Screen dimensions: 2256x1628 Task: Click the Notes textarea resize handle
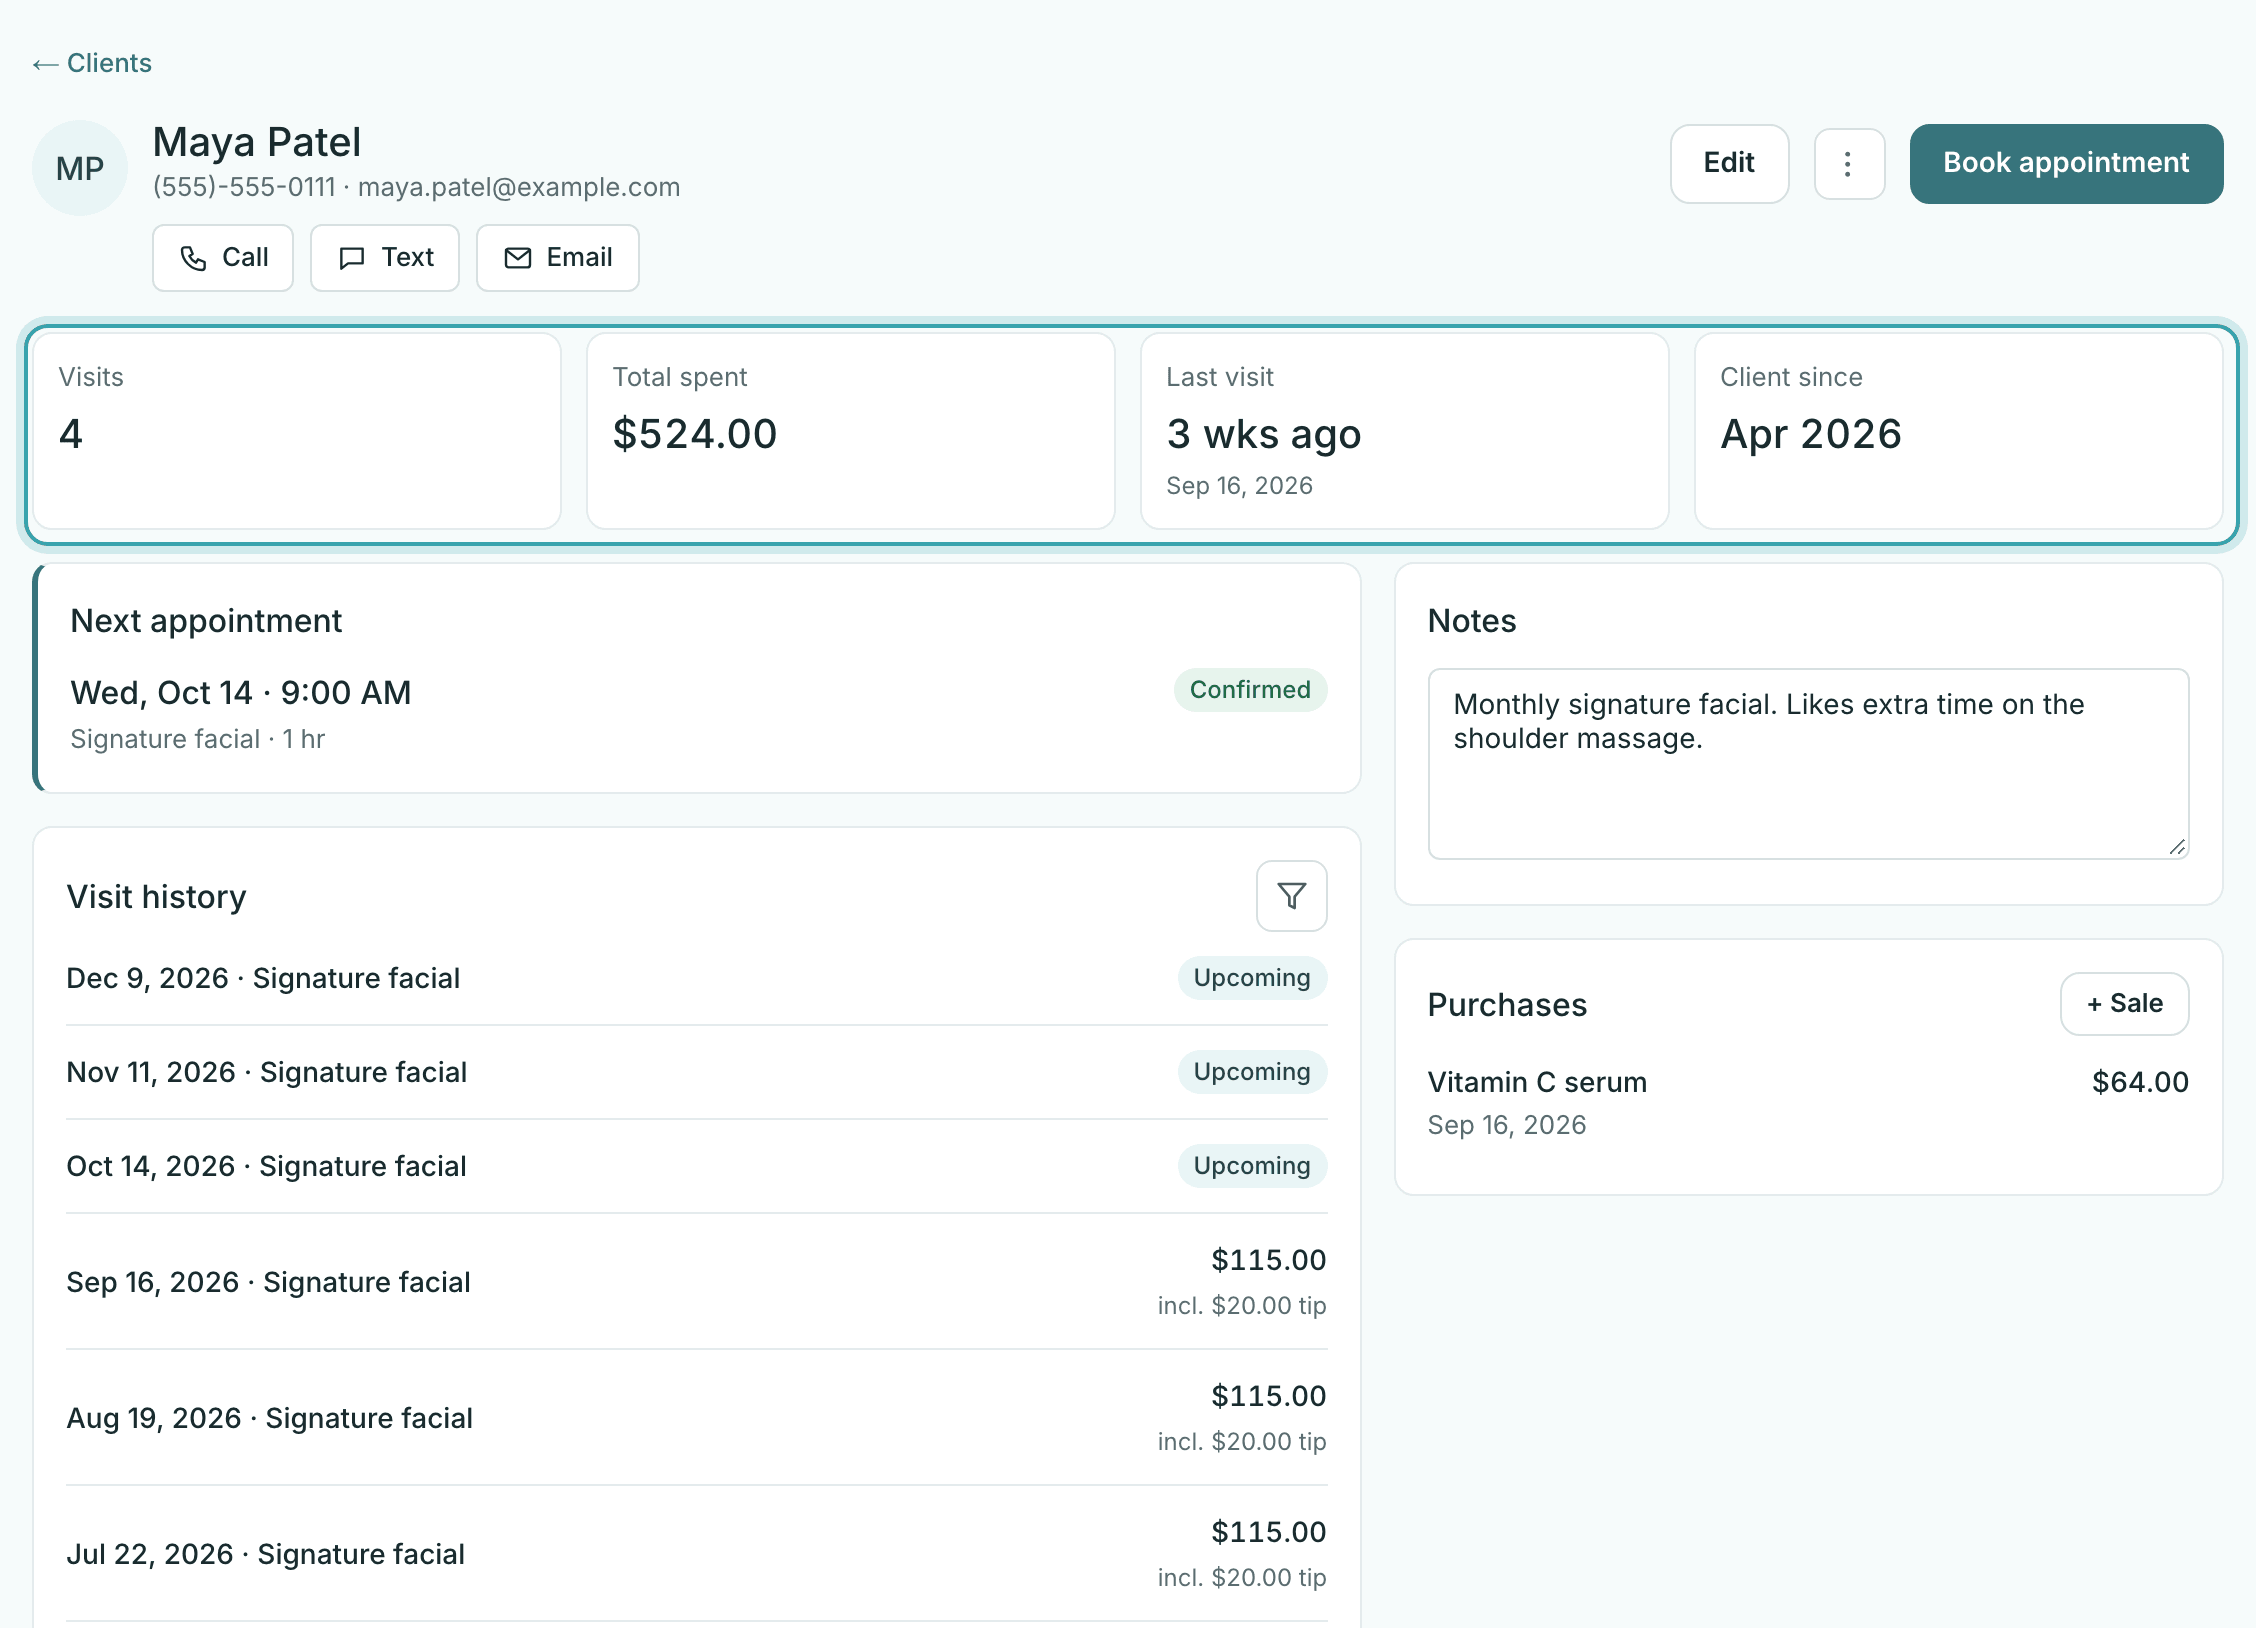2177,847
